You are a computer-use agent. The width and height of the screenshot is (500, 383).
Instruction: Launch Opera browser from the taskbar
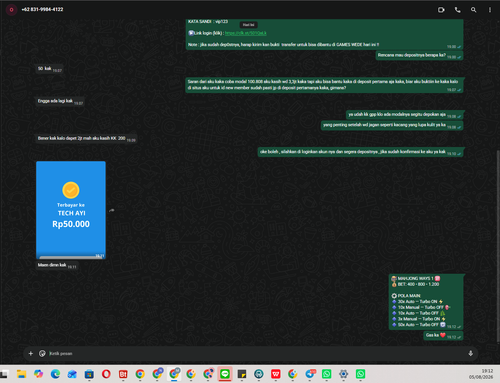(106, 374)
